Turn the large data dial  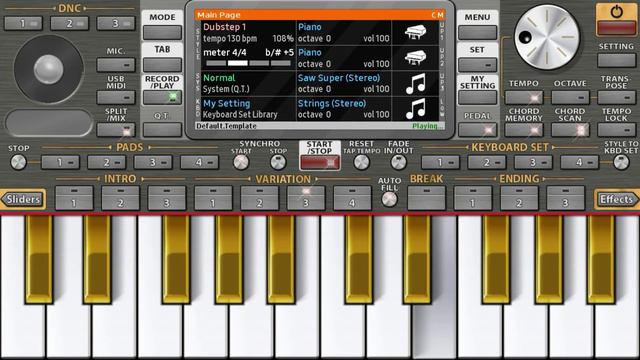coord(546,37)
